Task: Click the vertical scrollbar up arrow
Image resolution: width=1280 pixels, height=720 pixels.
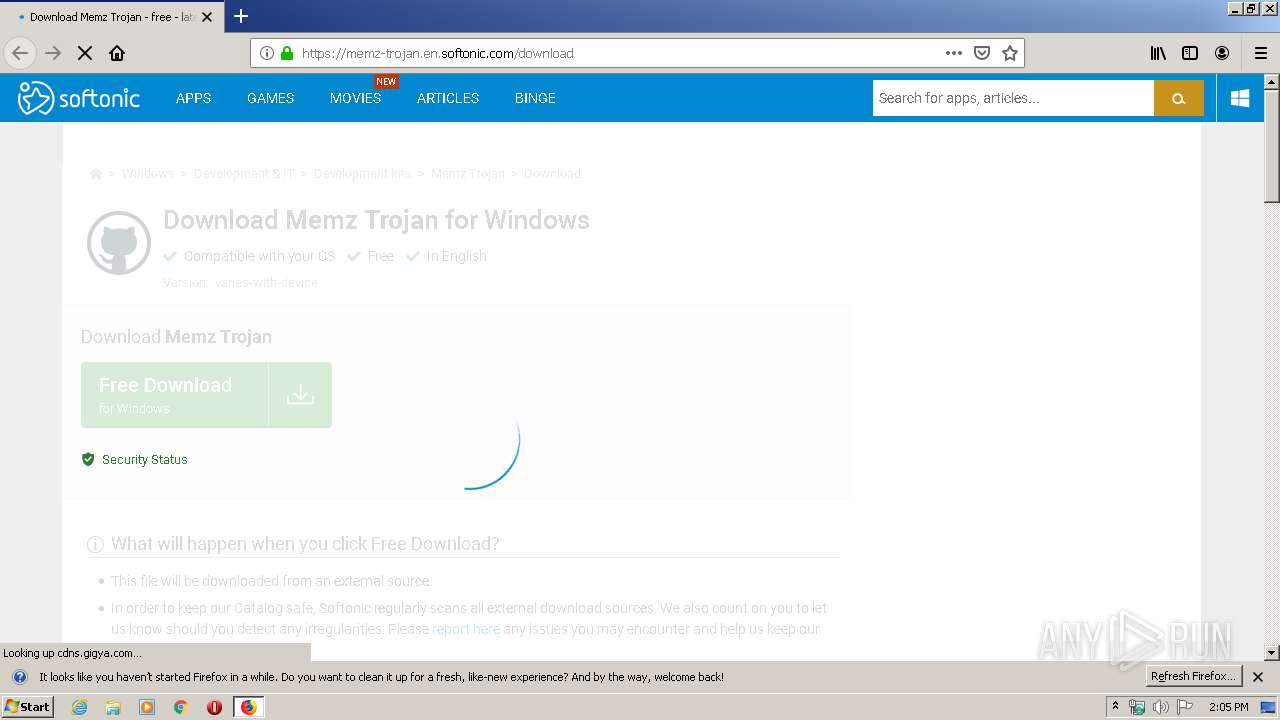Action: [1272, 82]
